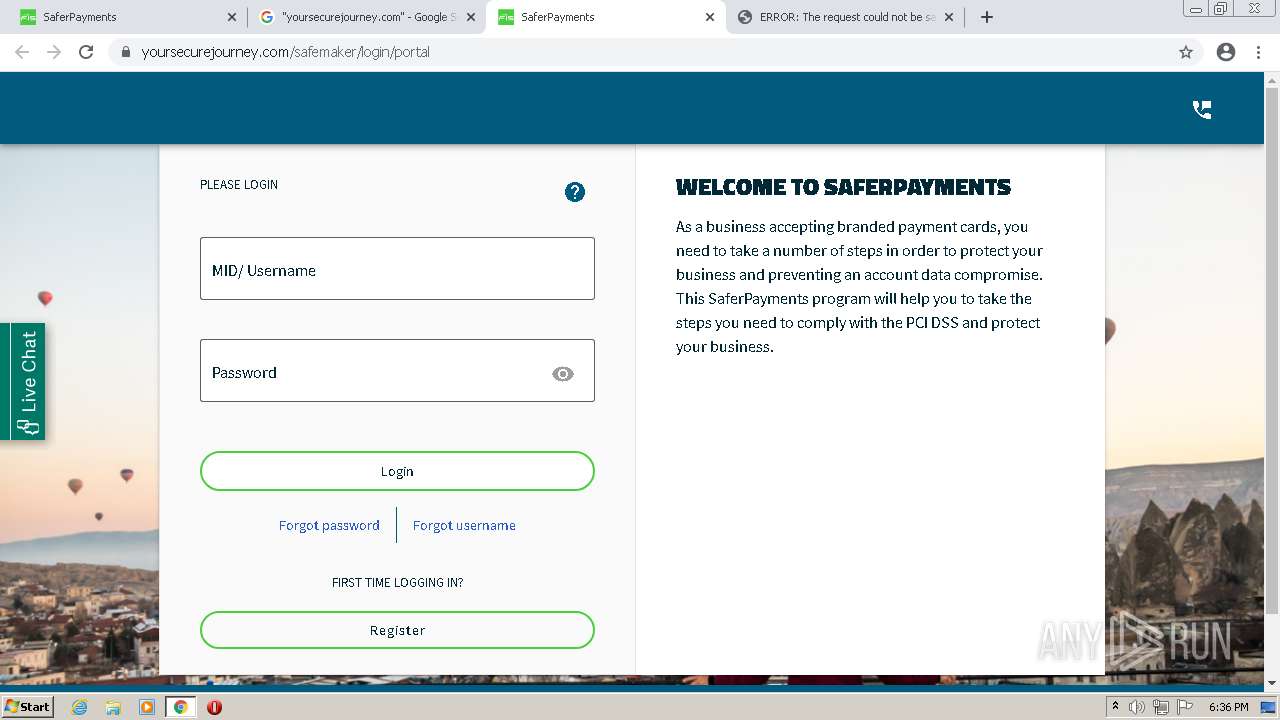The width and height of the screenshot is (1280, 720).
Task: Close the active SaferPayments tab
Action: coord(710,17)
